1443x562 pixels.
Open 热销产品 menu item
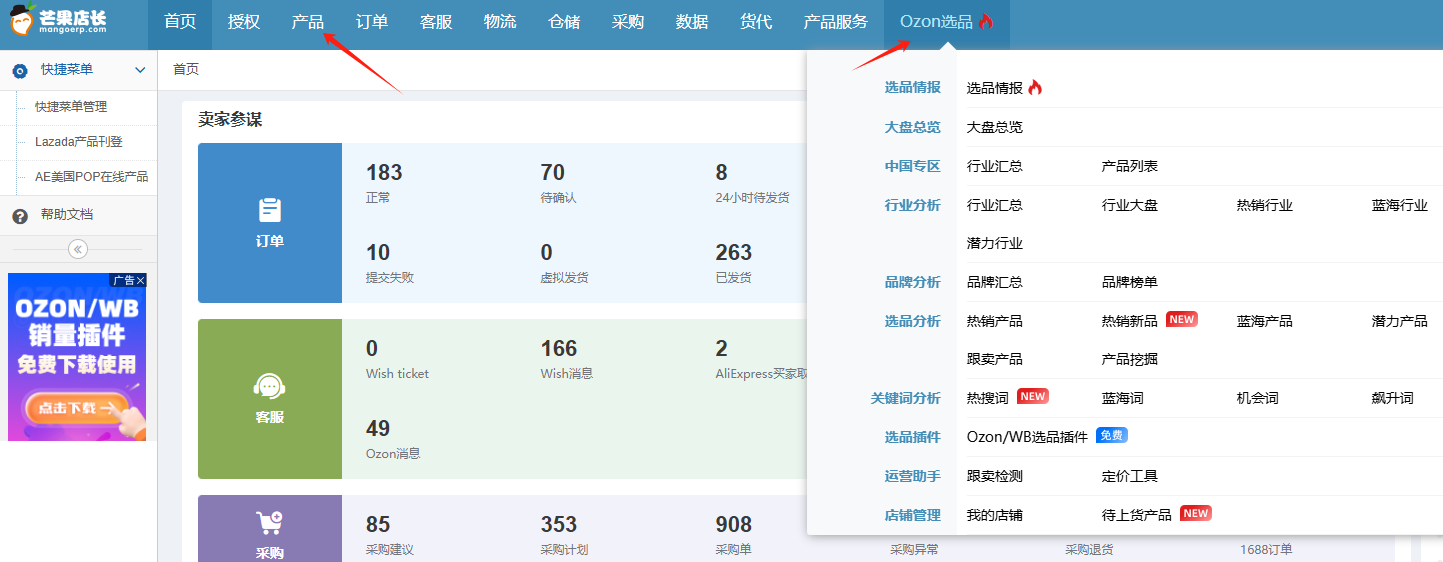click(x=995, y=321)
